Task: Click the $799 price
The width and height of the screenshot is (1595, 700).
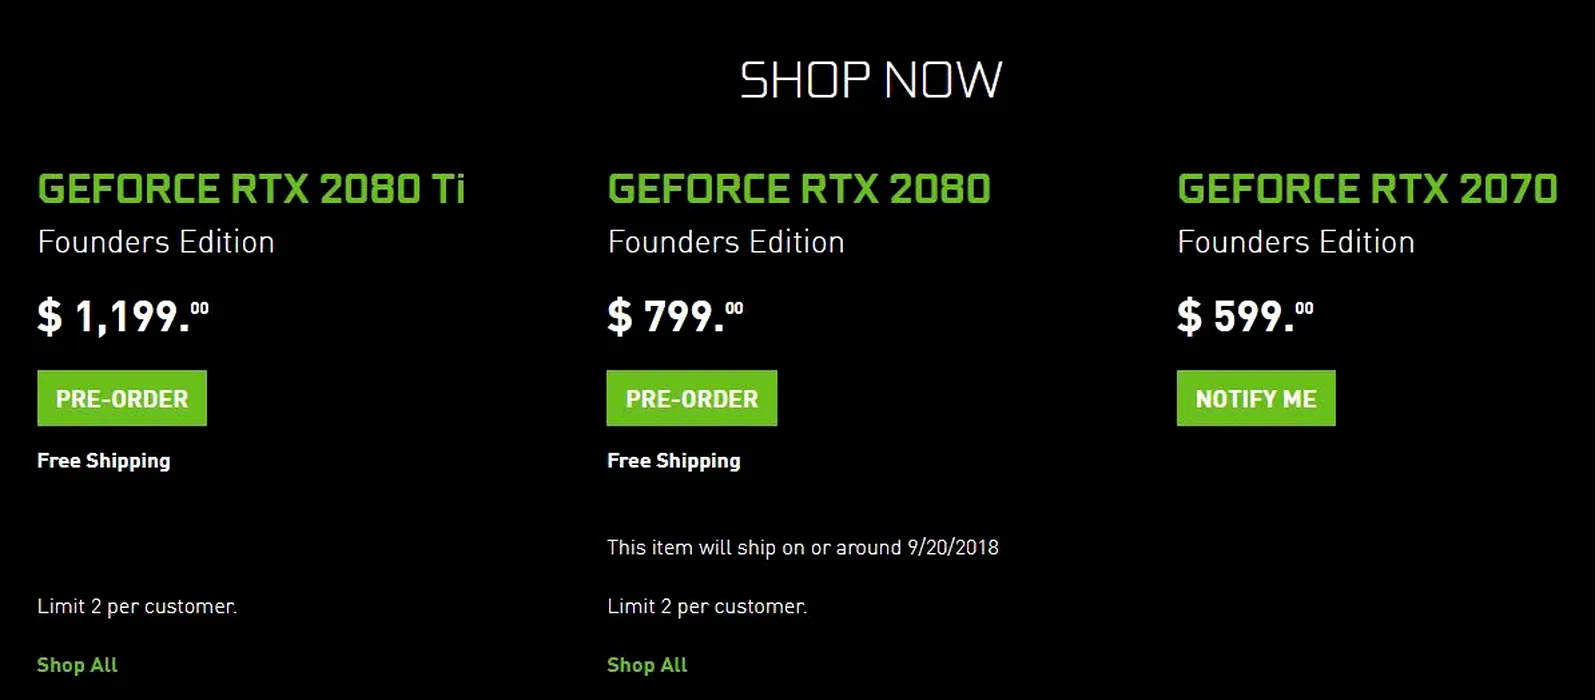Action: pos(675,317)
